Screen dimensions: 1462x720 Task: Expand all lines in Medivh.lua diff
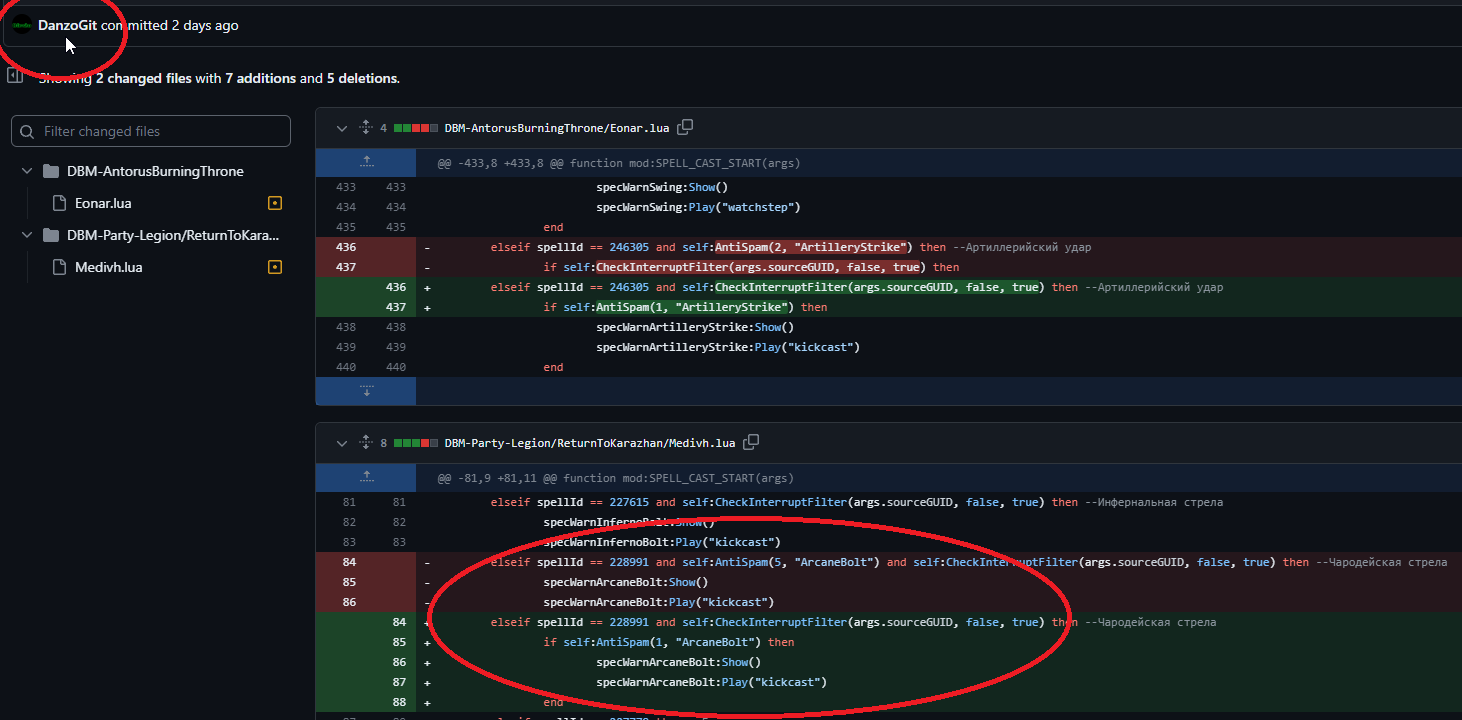pyautogui.click(x=366, y=443)
